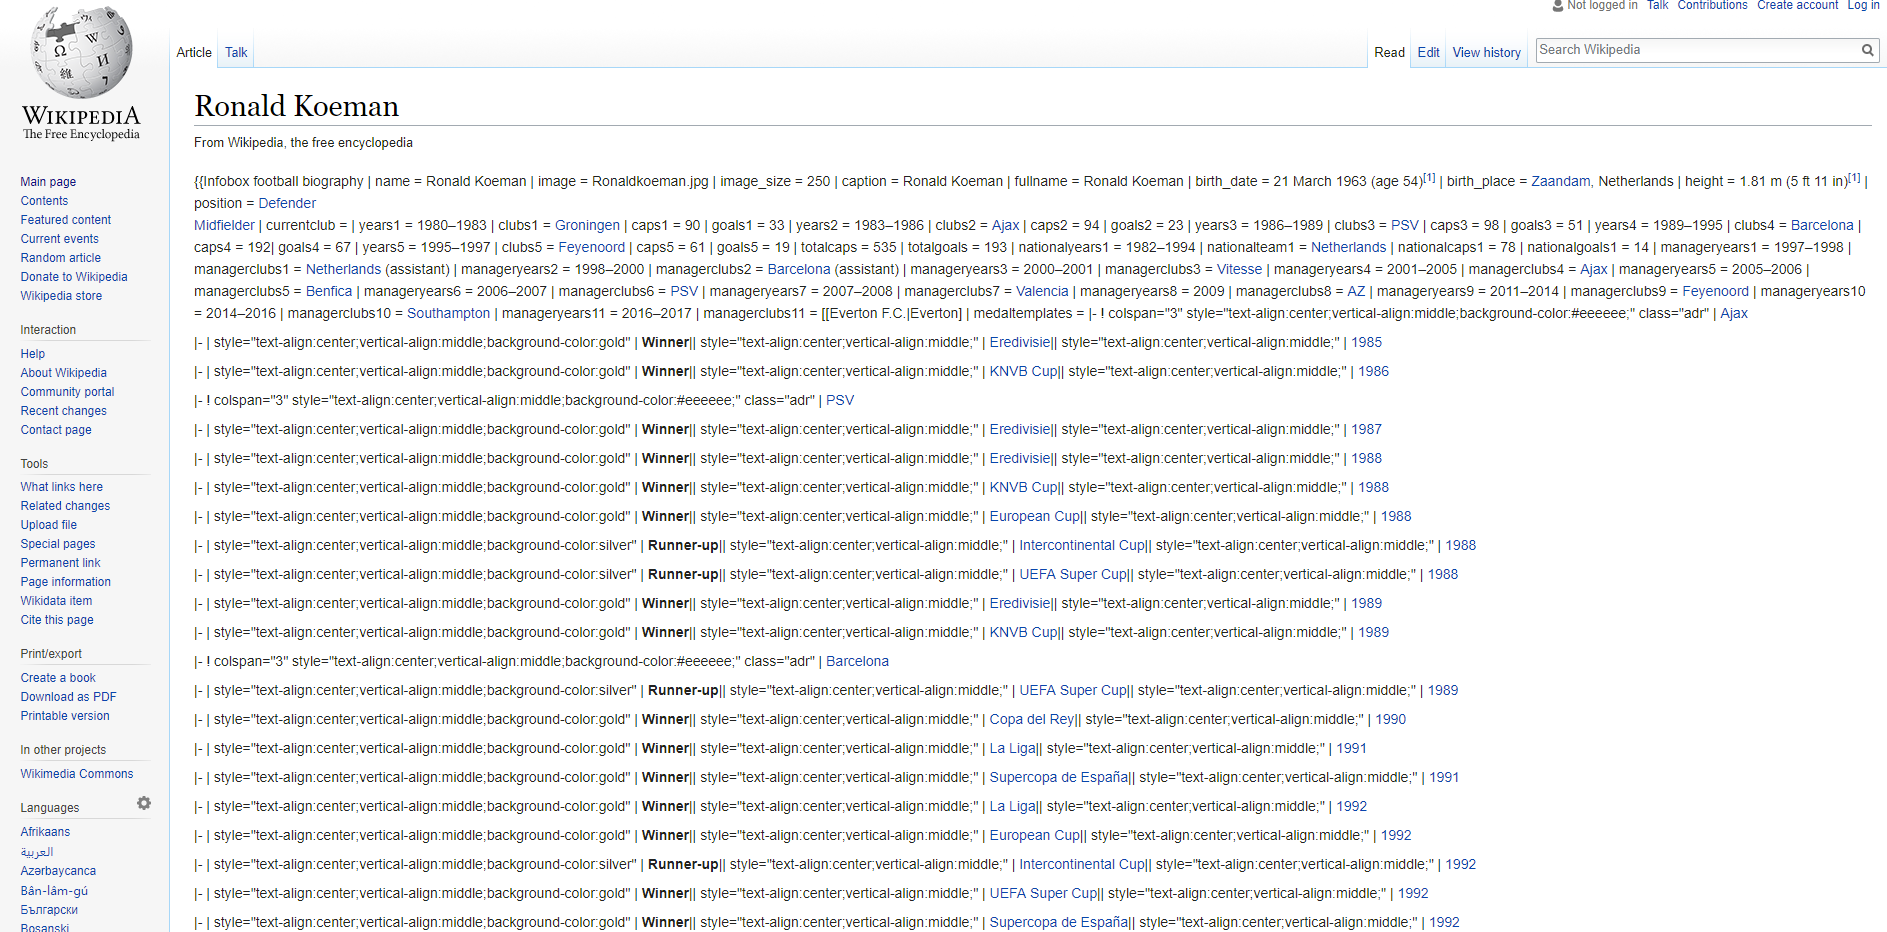Switch to the Talk tab

click(x=236, y=52)
